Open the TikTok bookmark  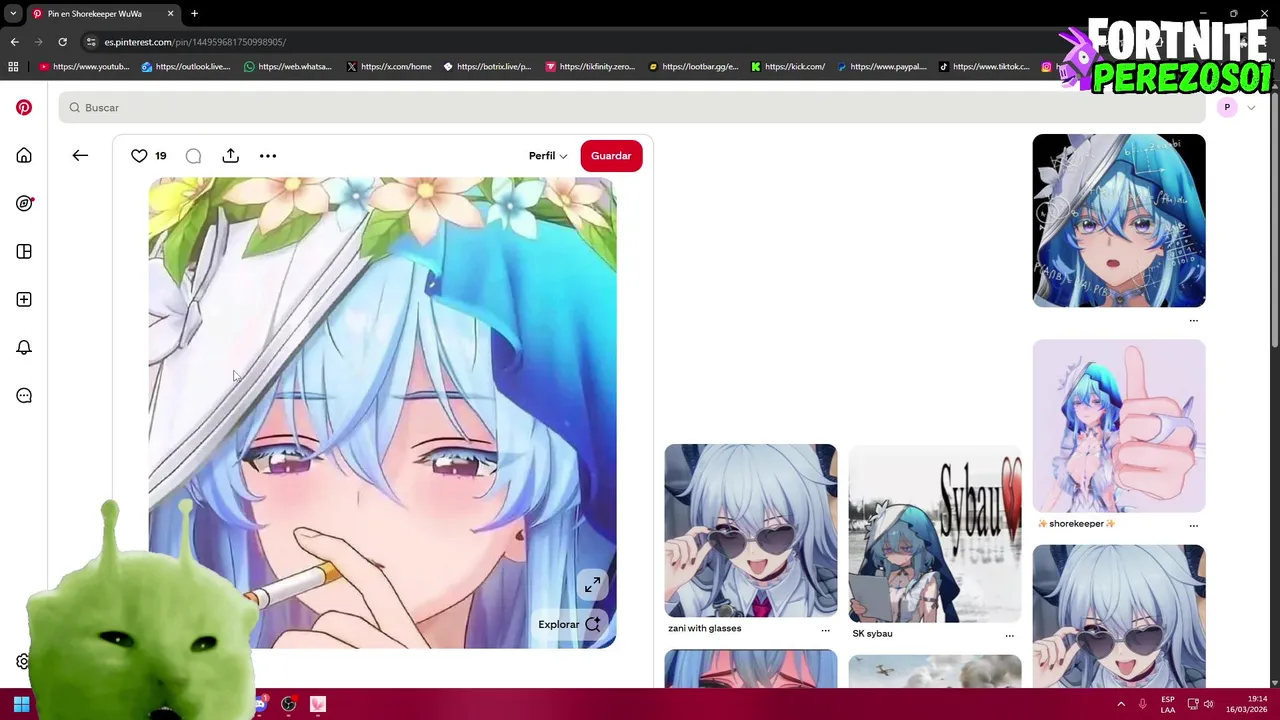[x=985, y=67]
